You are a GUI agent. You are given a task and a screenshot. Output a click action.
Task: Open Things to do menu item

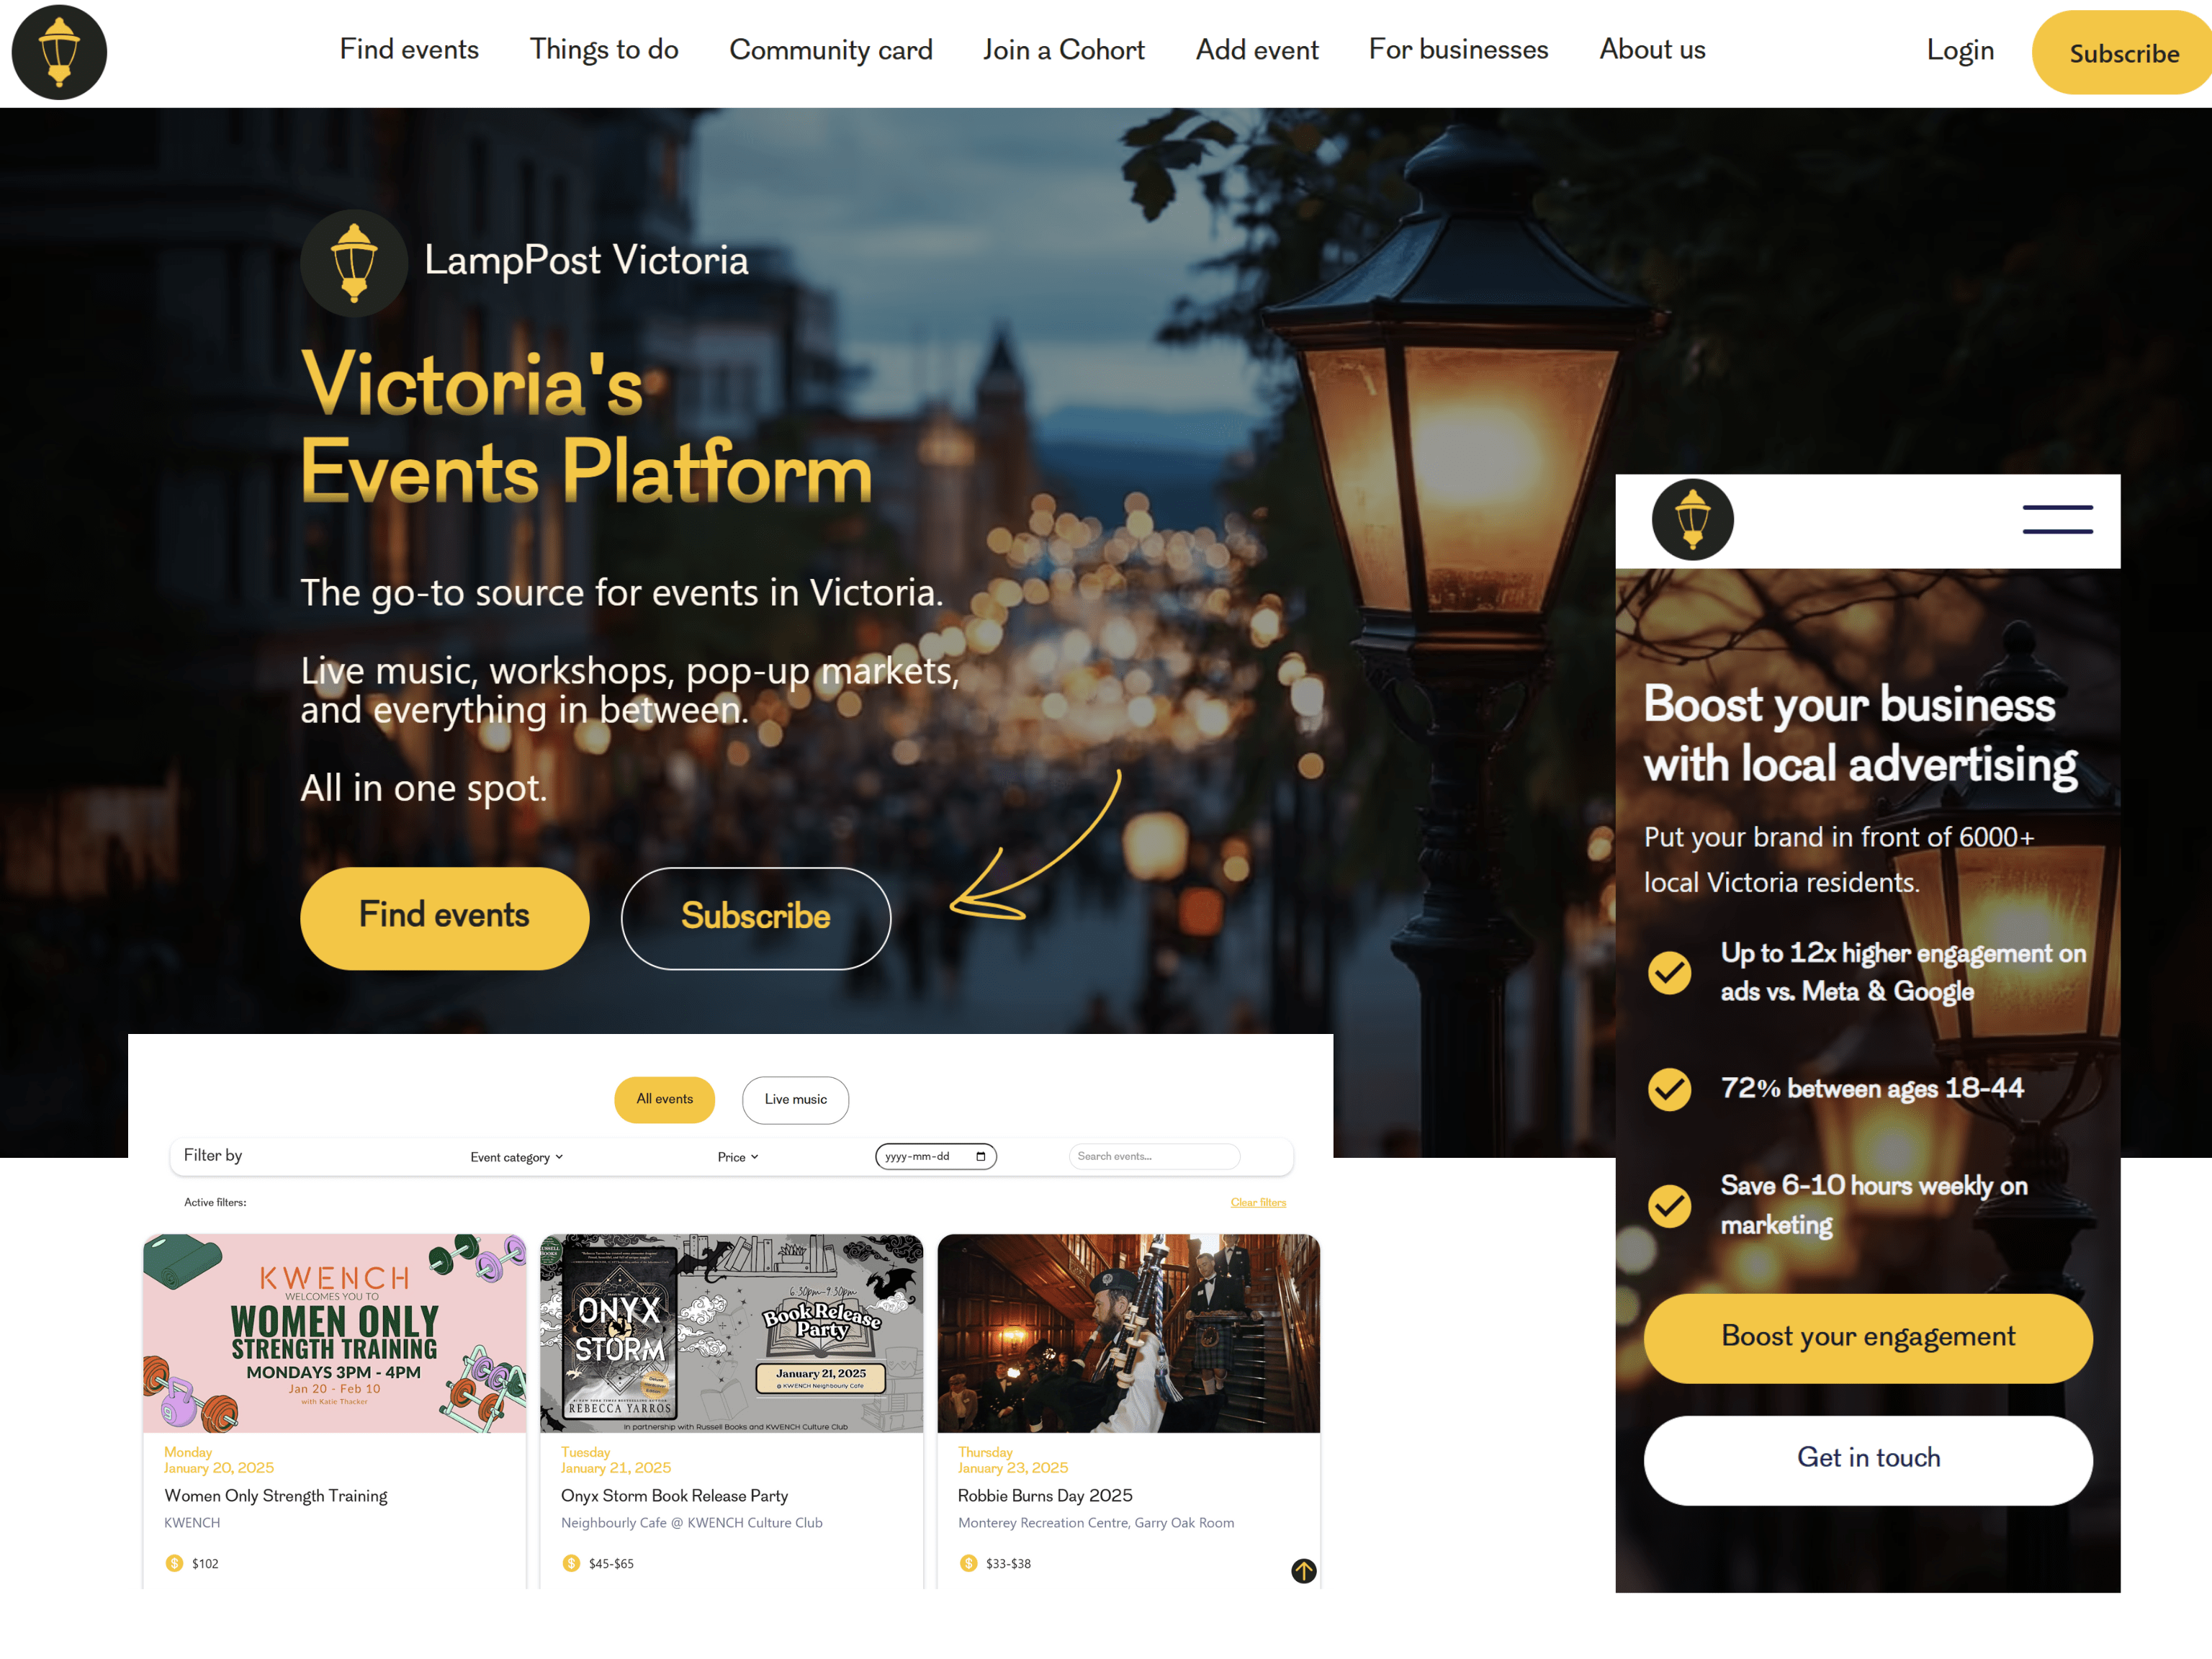(x=604, y=50)
